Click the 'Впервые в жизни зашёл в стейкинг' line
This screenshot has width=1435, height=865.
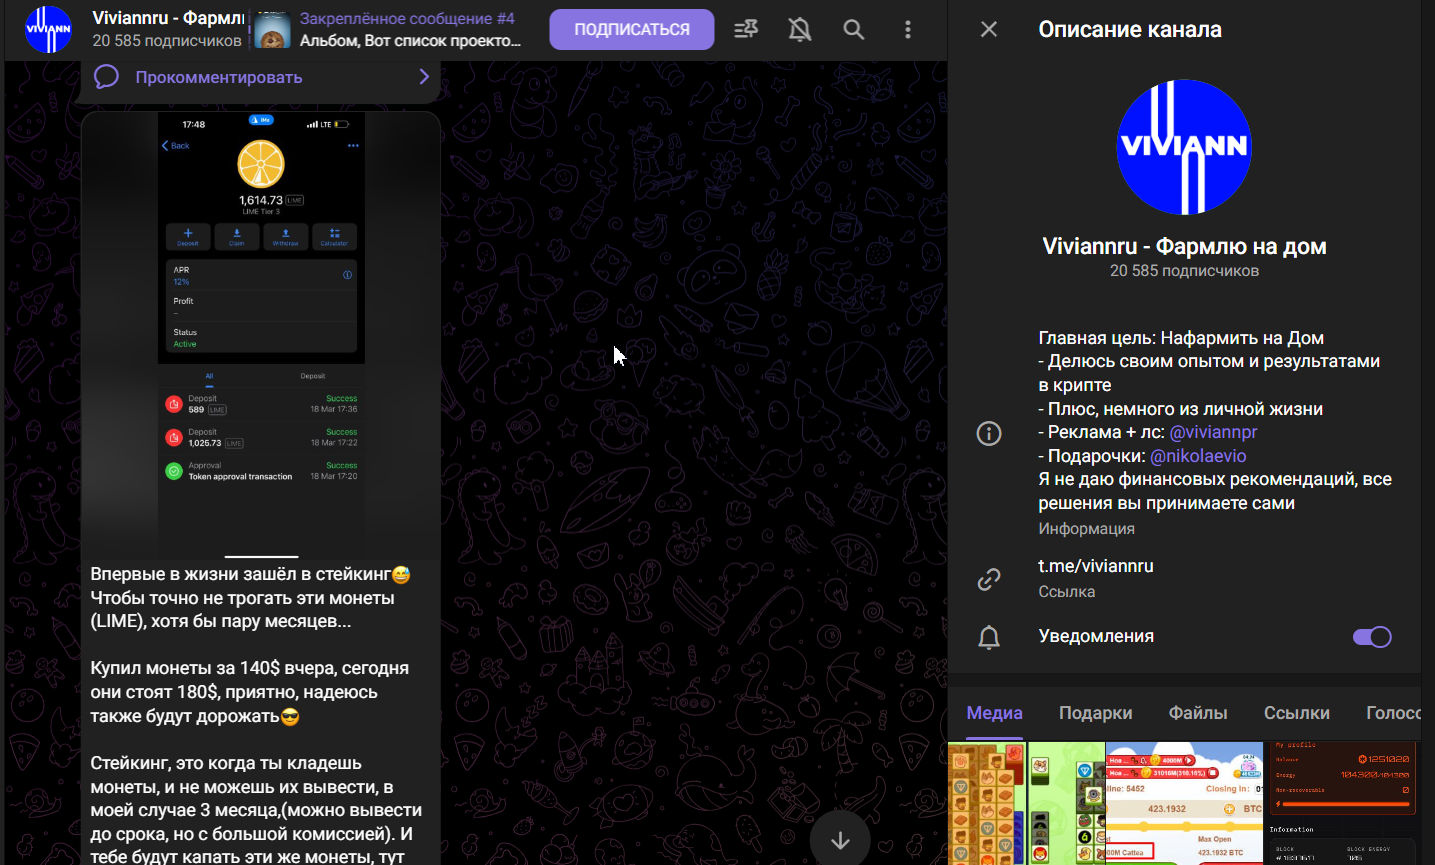[x=250, y=574]
